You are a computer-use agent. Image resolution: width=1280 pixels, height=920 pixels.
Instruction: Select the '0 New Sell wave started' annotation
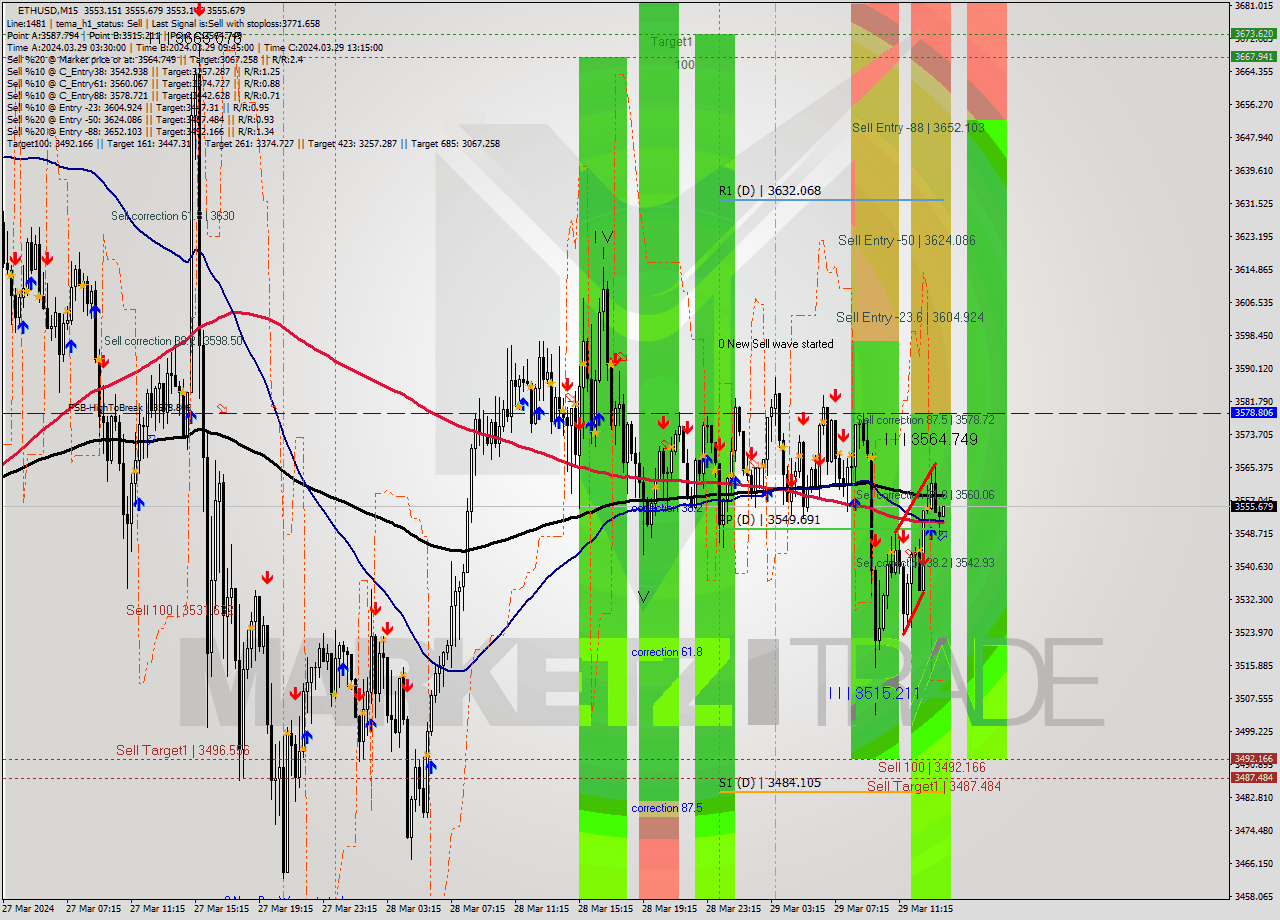coord(775,344)
